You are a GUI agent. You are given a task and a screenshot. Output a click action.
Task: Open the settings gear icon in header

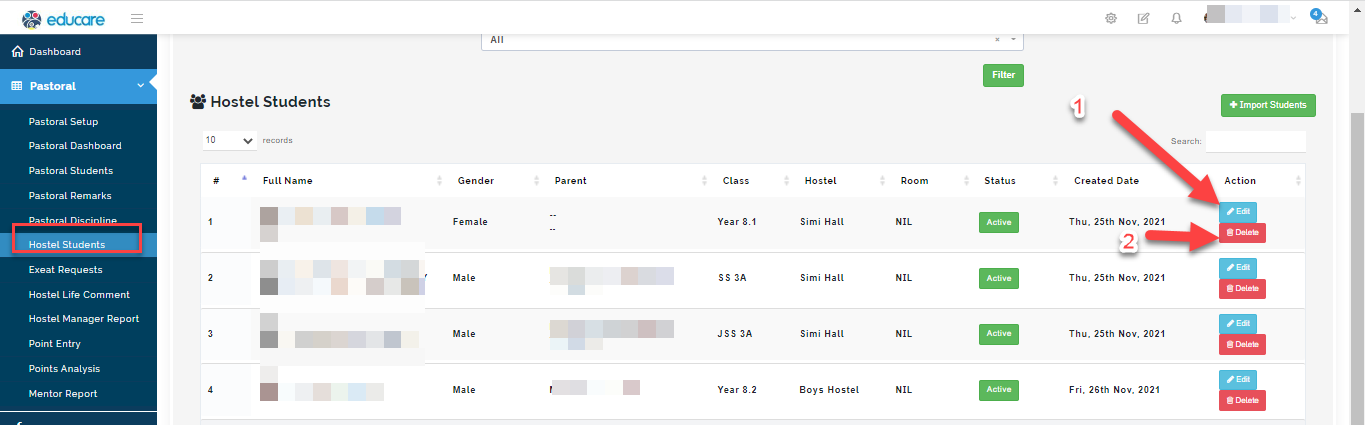pyautogui.click(x=1111, y=18)
